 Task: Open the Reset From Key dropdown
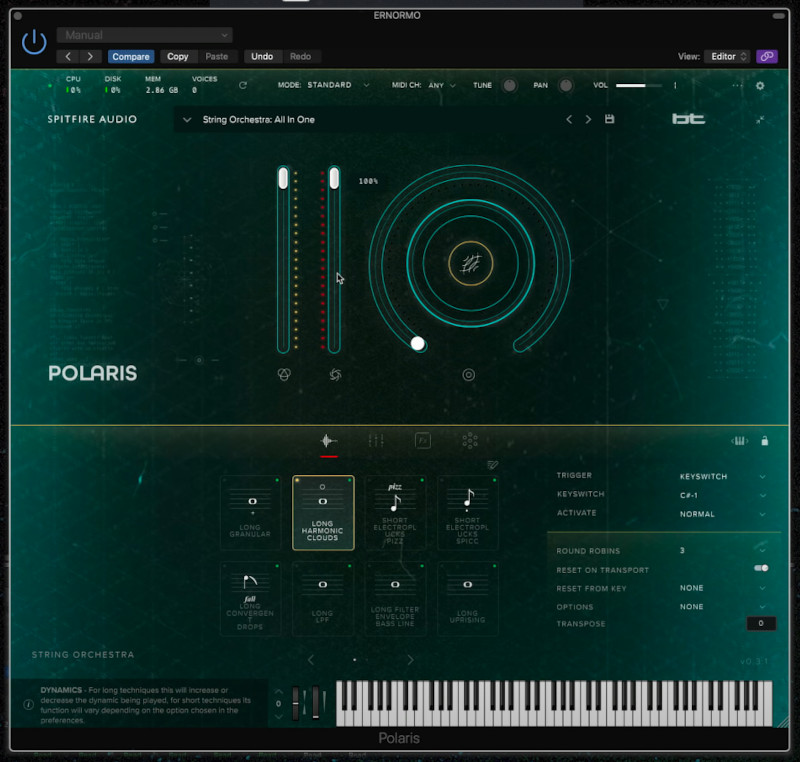(x=722, y=588)
